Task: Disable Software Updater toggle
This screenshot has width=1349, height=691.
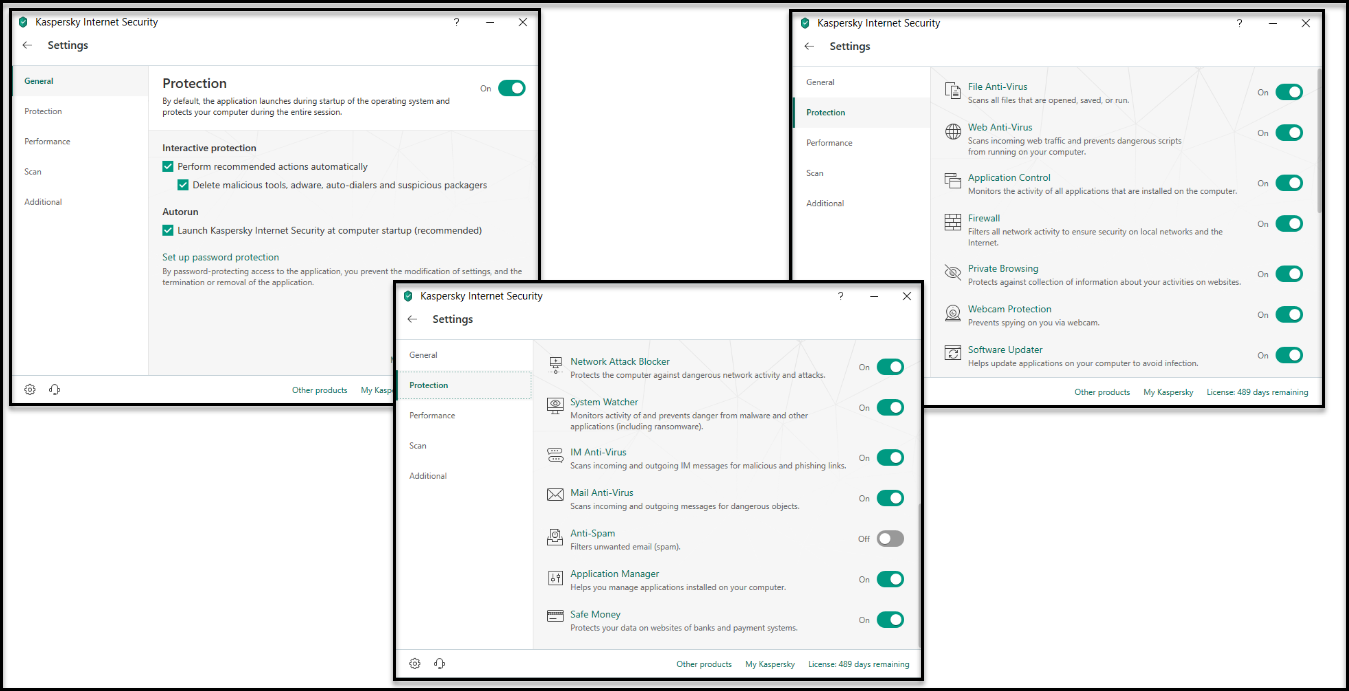Action: 1289,355
